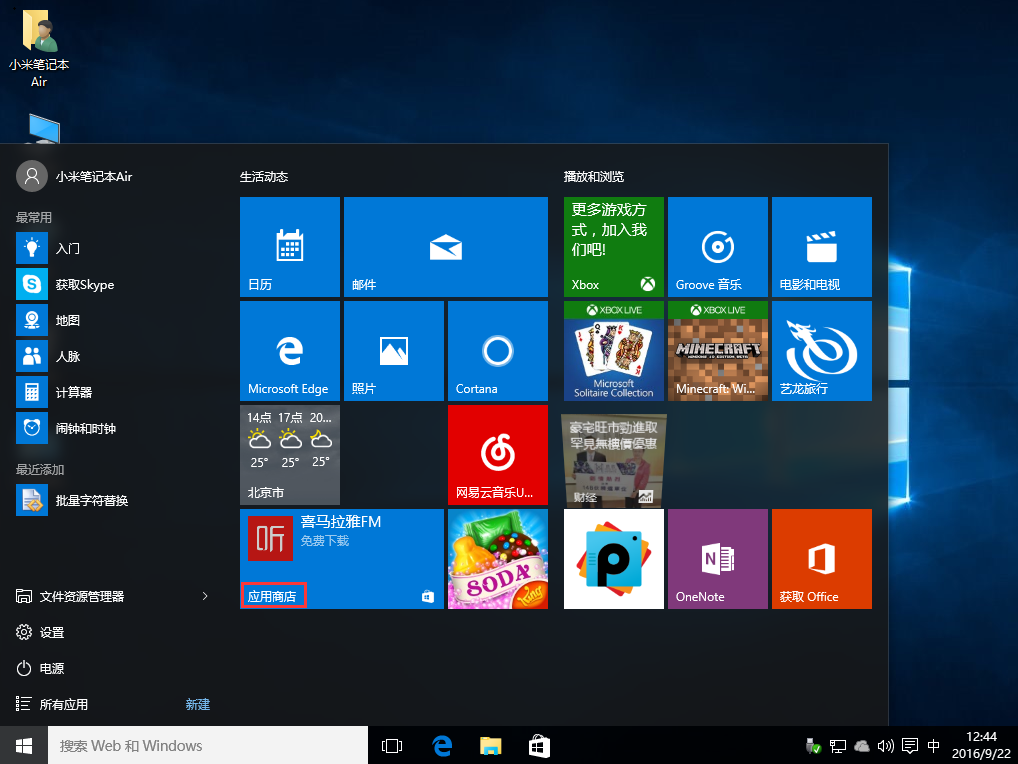
Task: Open 所有应用 list
Action: pyautogui.click(x=64, y=704)
